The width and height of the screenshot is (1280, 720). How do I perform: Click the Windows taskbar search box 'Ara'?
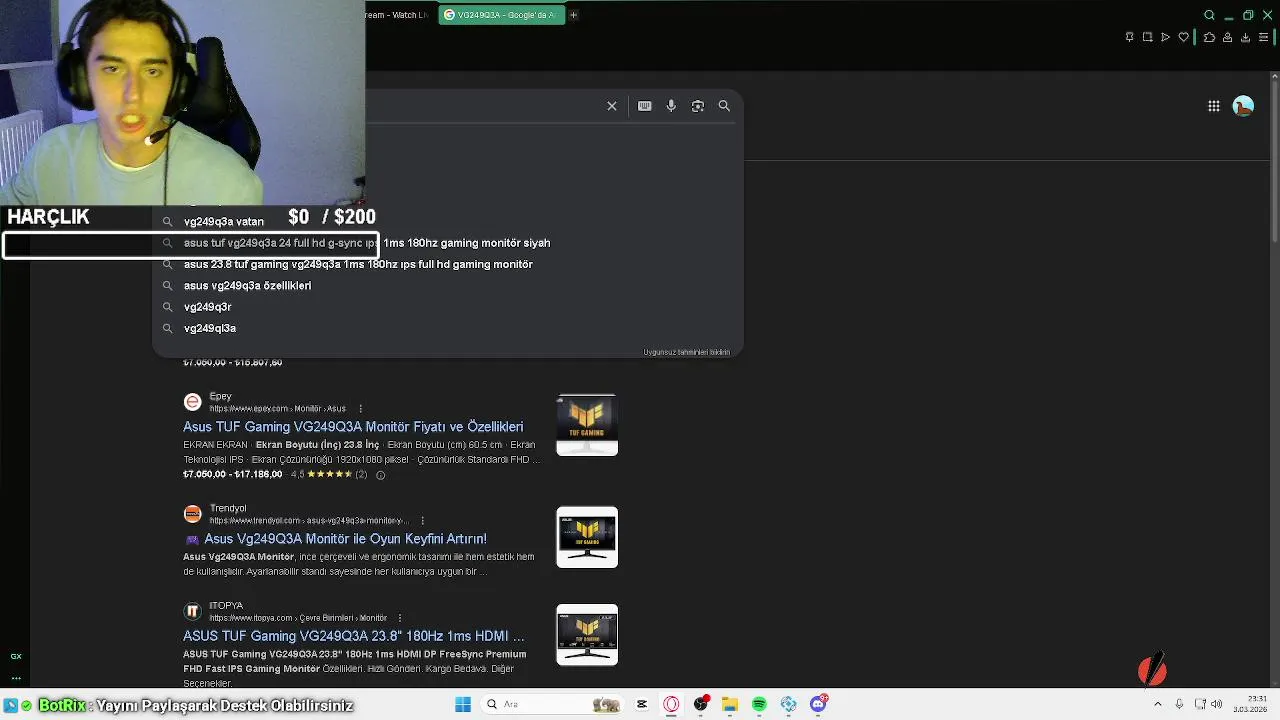[x=551, y=704]
